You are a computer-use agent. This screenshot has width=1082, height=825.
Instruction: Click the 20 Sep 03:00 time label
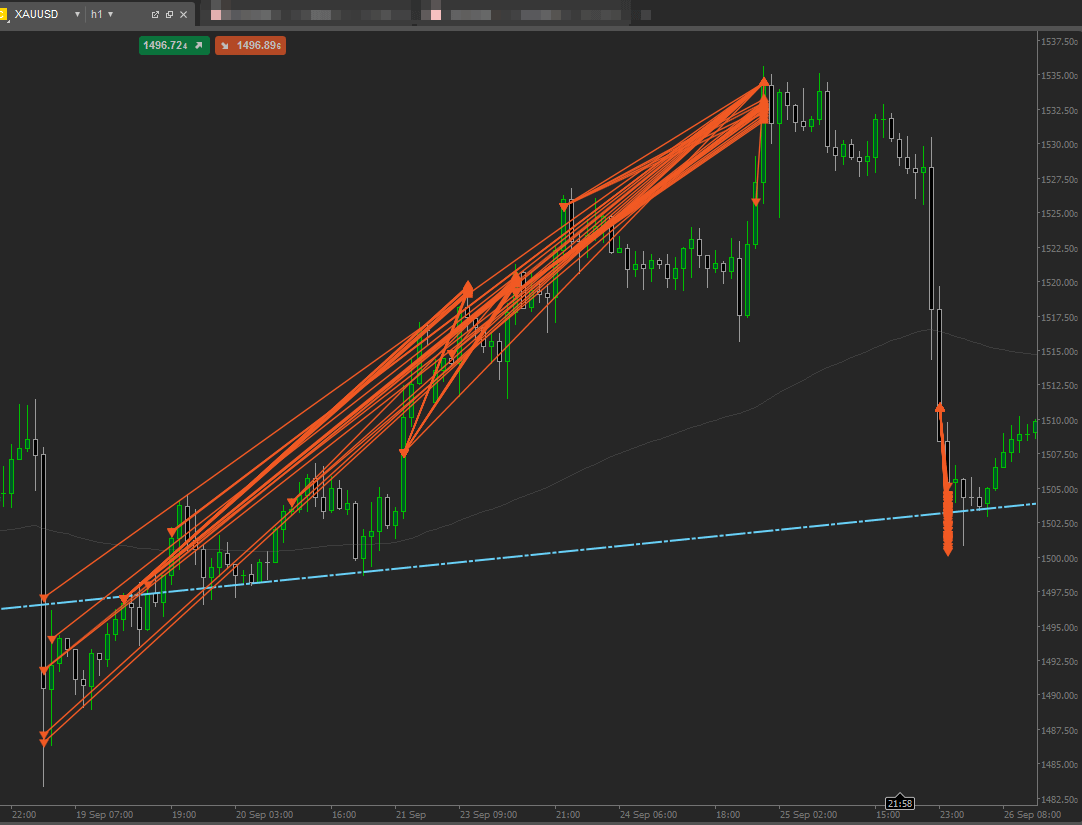264,815
